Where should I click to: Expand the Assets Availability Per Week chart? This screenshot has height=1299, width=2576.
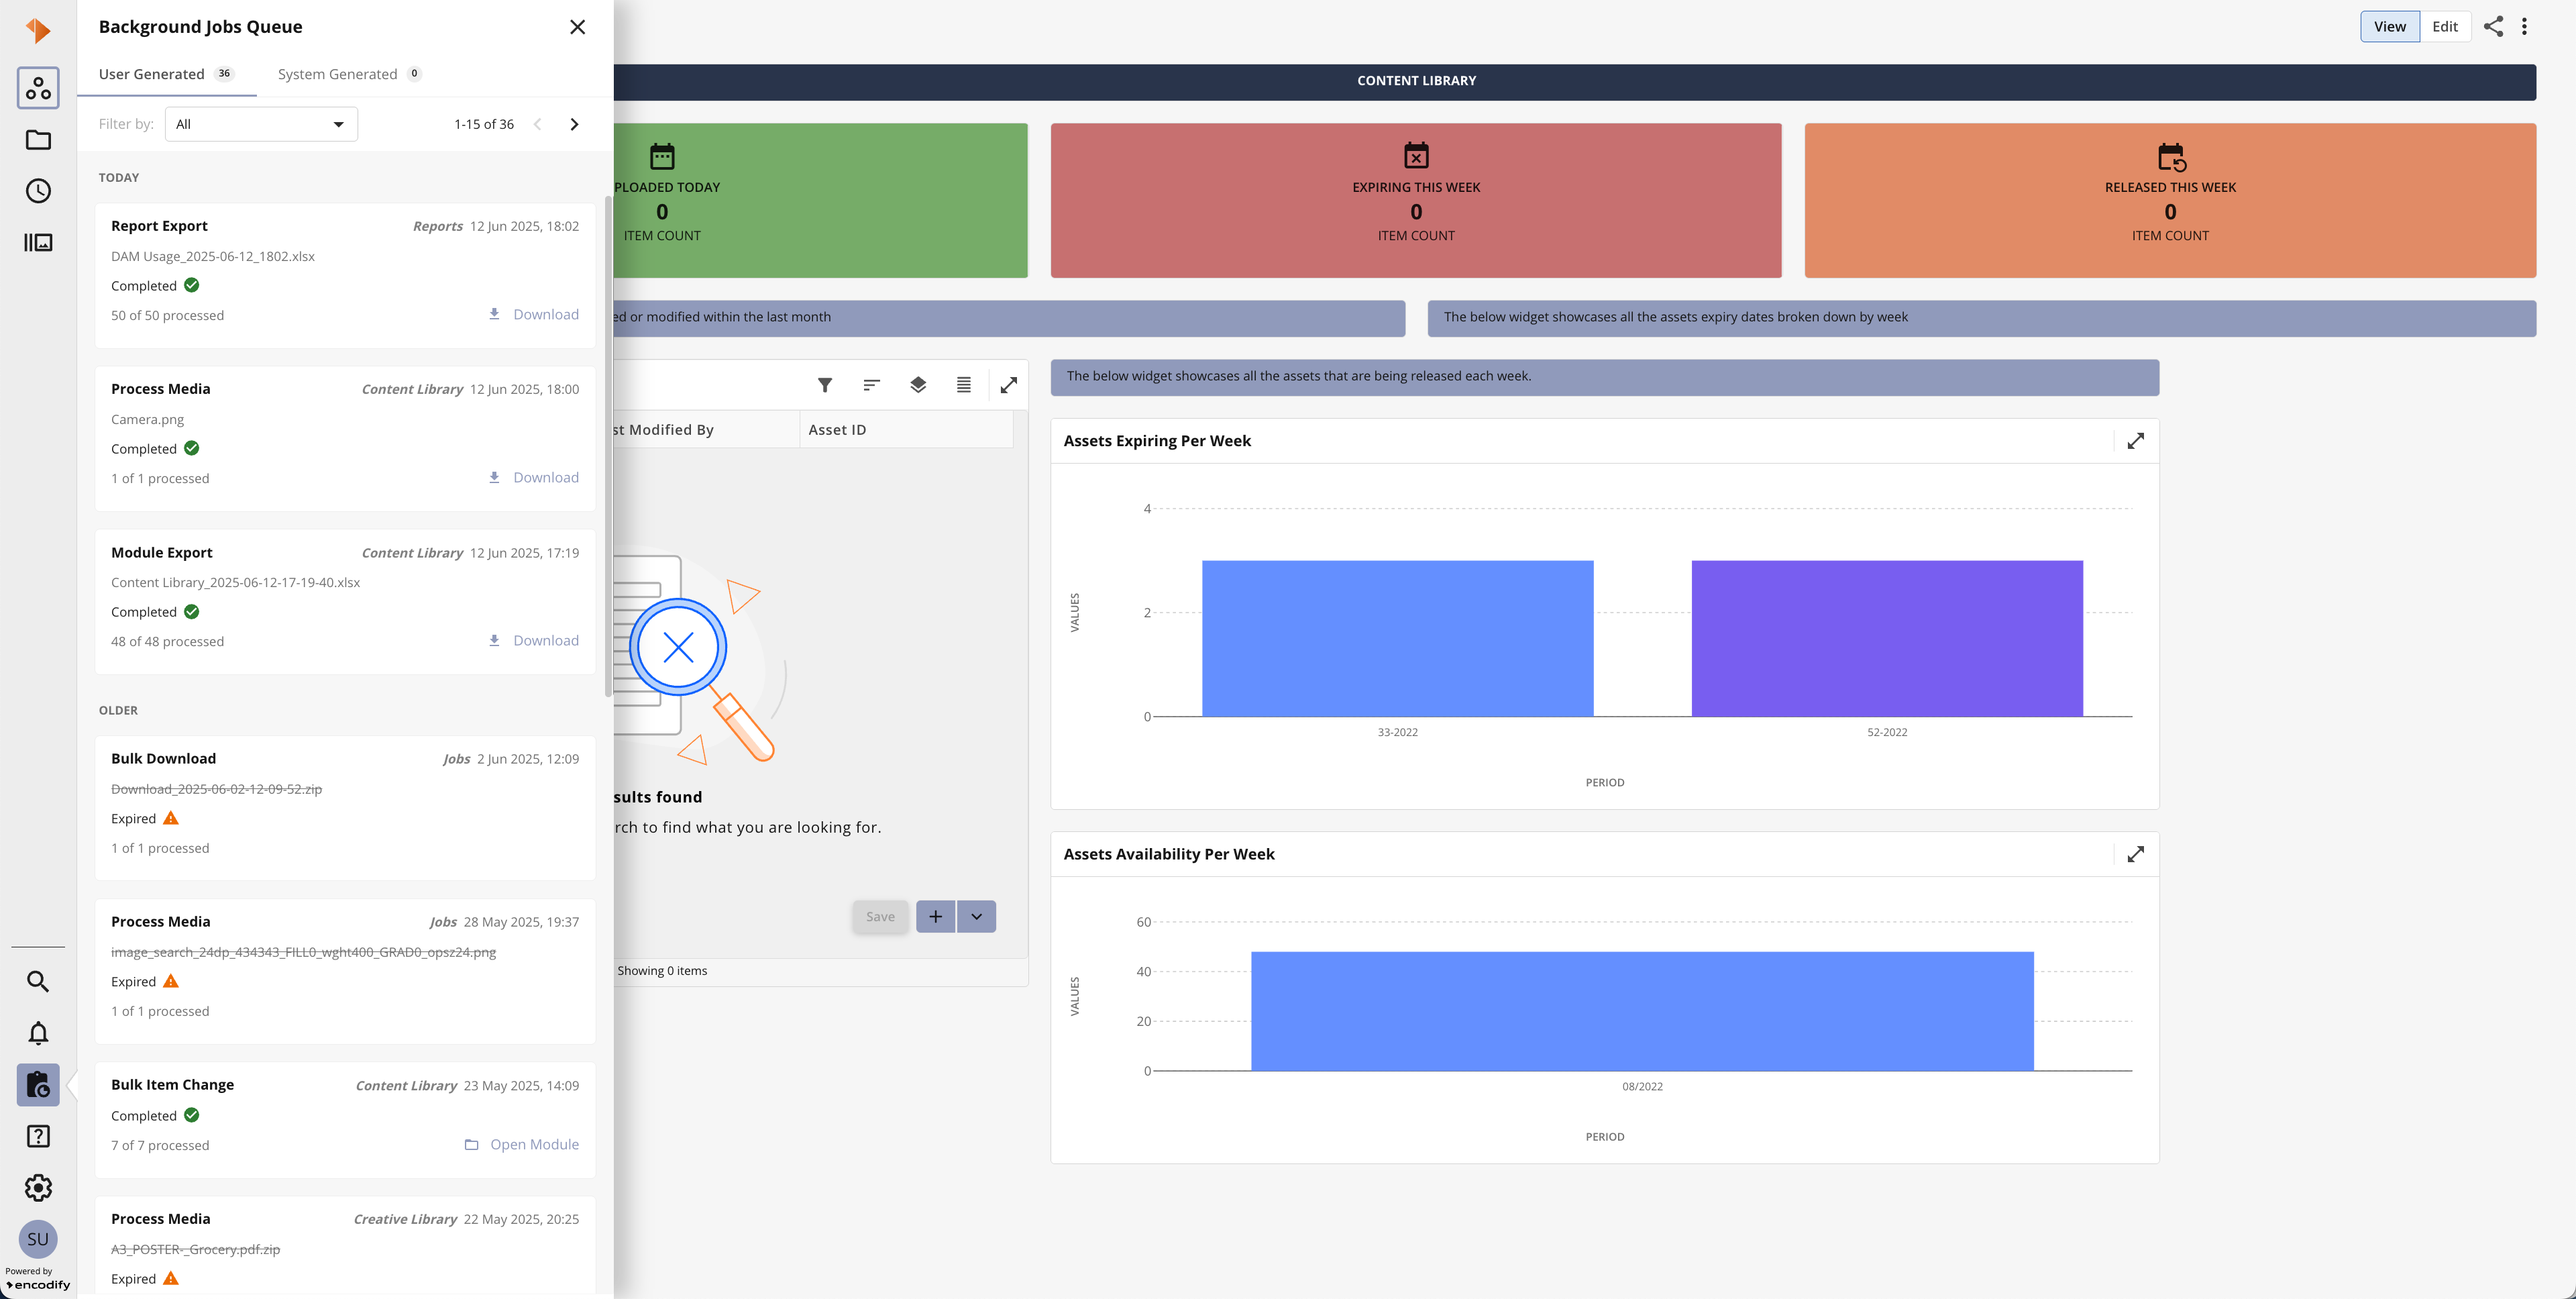[x=2136, y=854]
